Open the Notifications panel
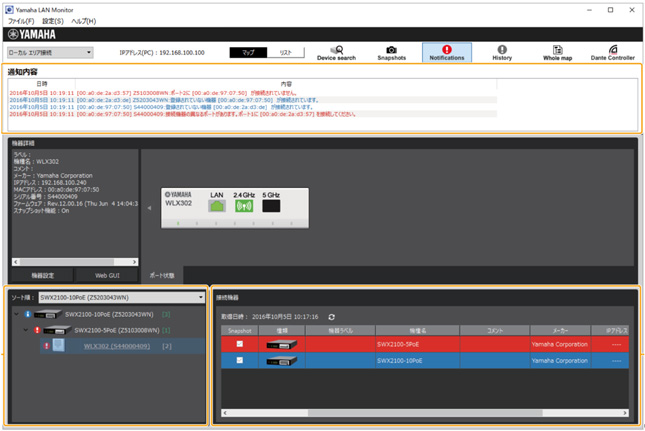This screenshot has height=431, width=645. tap(446, 53)
